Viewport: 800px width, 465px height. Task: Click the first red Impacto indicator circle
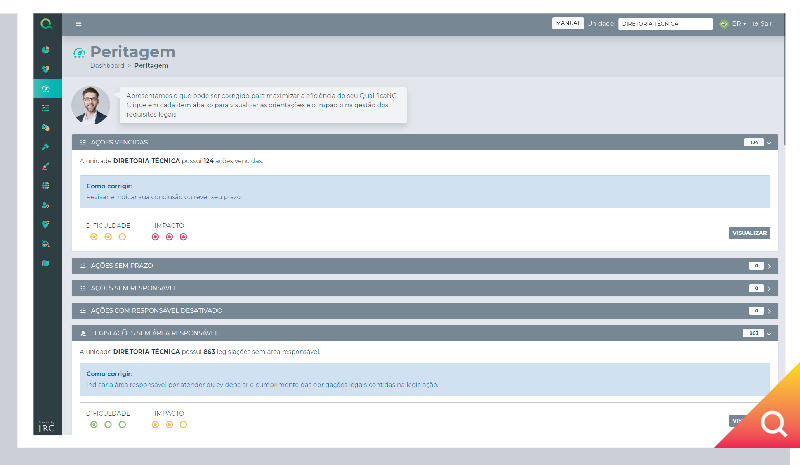tap(155, 237)
